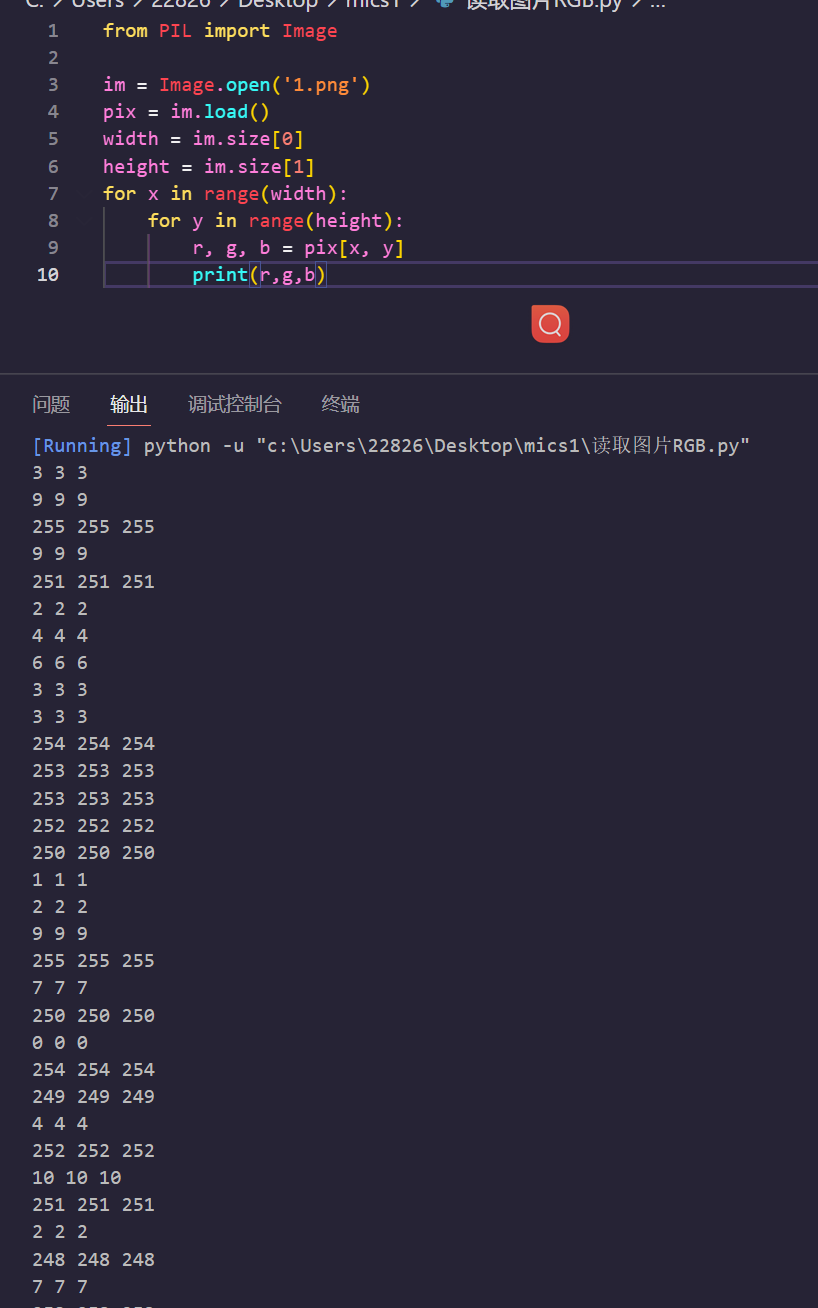The height and width of the screenshot is (1308, 818).
Task: Switch to the 调试控制台 tab
Action: click(234, 404)
